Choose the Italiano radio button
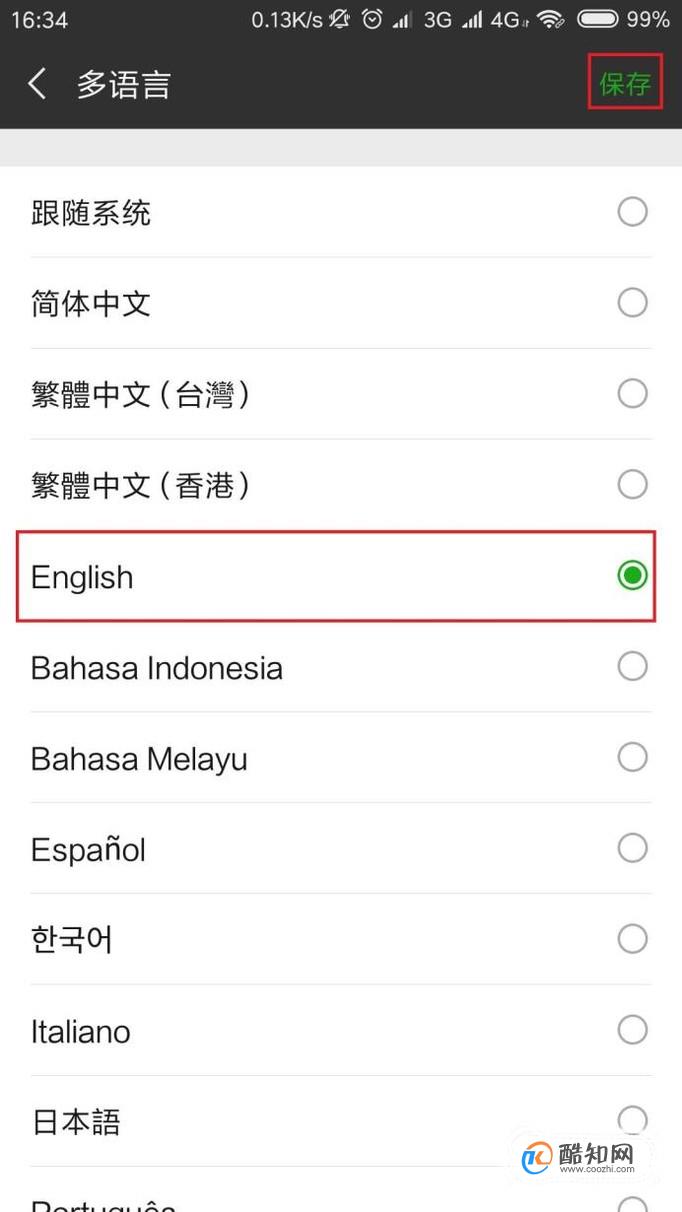Viewport: 682px width, 1212px height. (632, 1029)
